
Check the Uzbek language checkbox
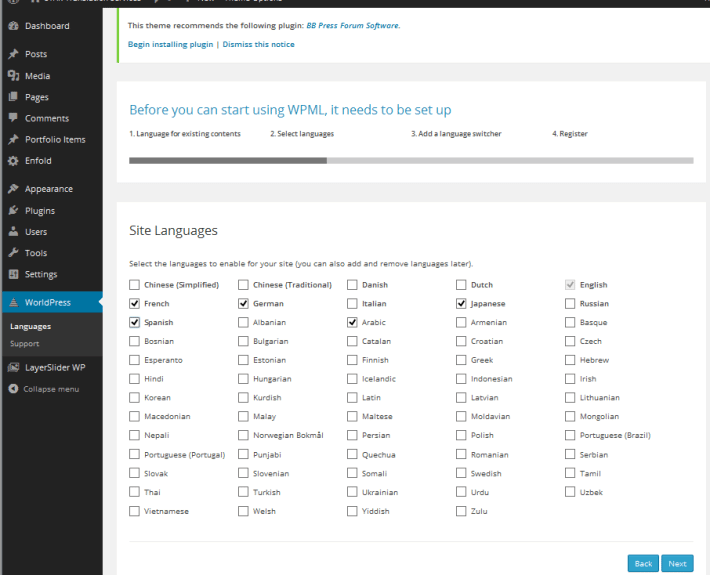click(x=570, y=492)
